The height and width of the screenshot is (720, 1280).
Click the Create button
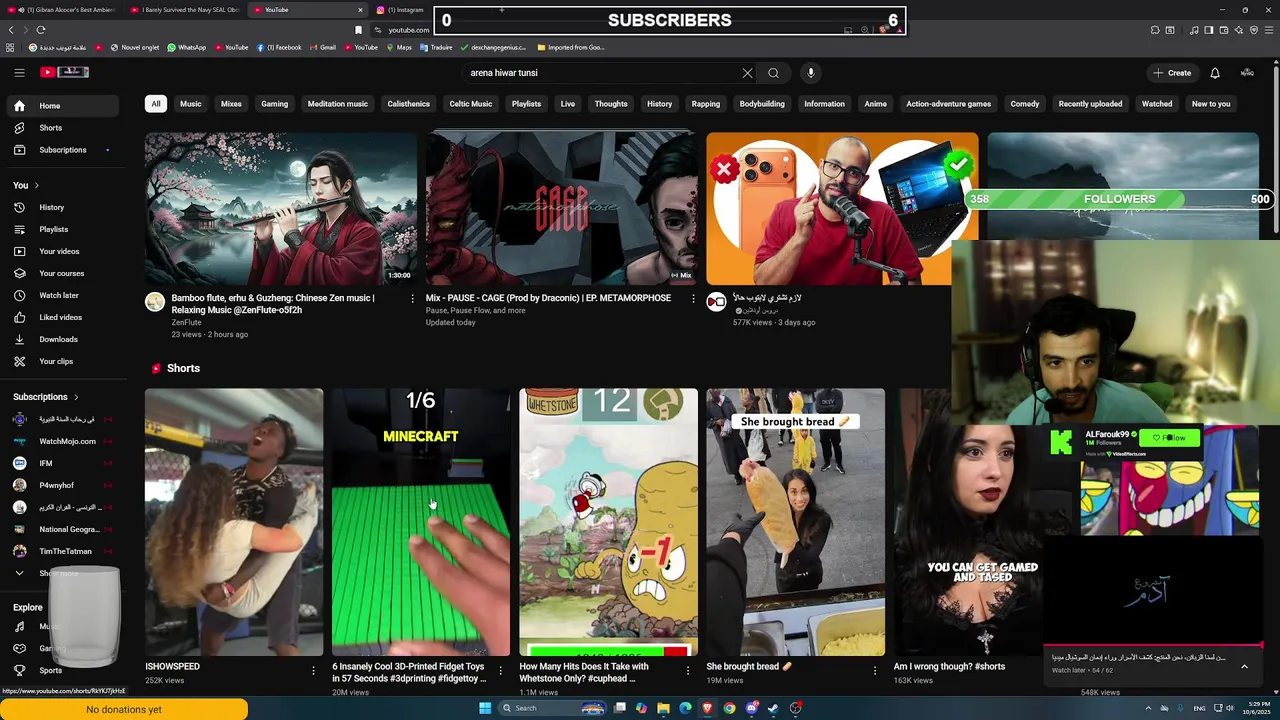1172,73
